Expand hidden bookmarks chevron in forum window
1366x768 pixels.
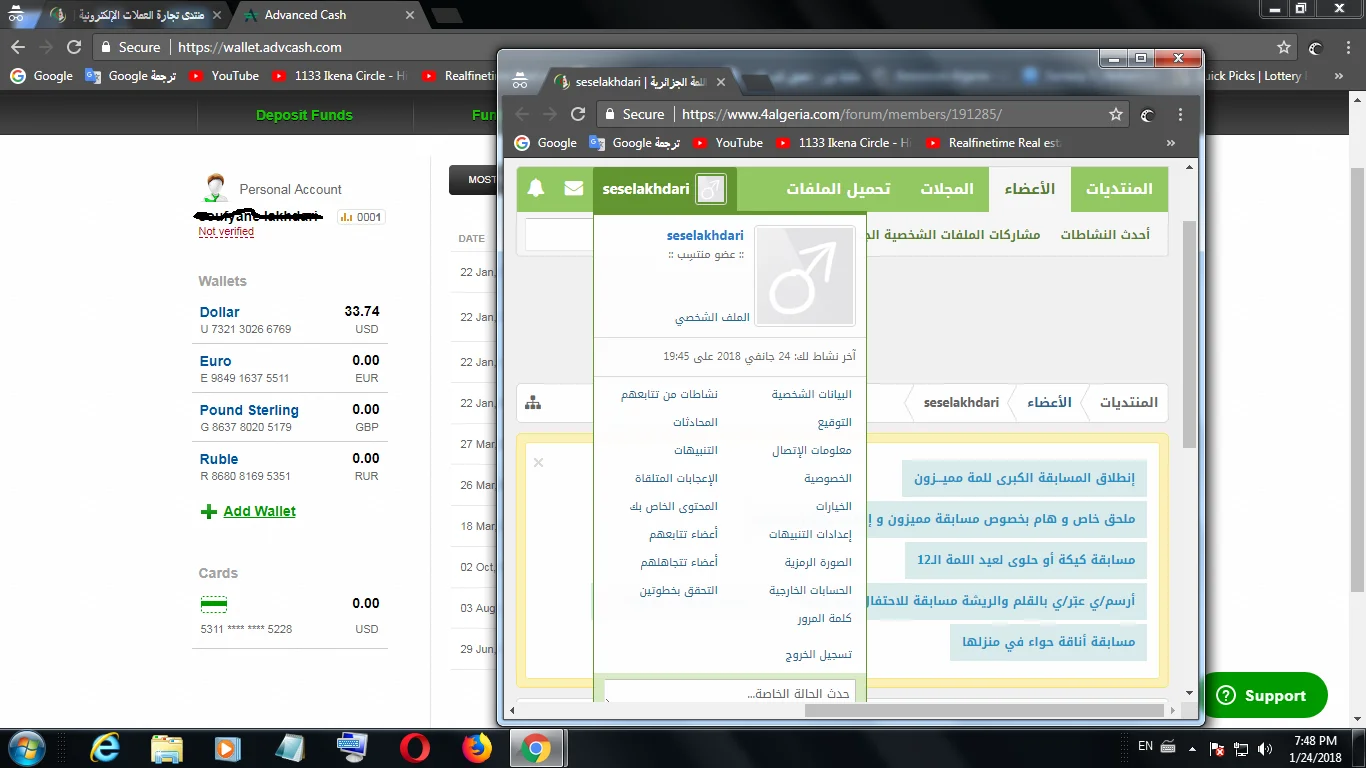(x=1171, y=143)
